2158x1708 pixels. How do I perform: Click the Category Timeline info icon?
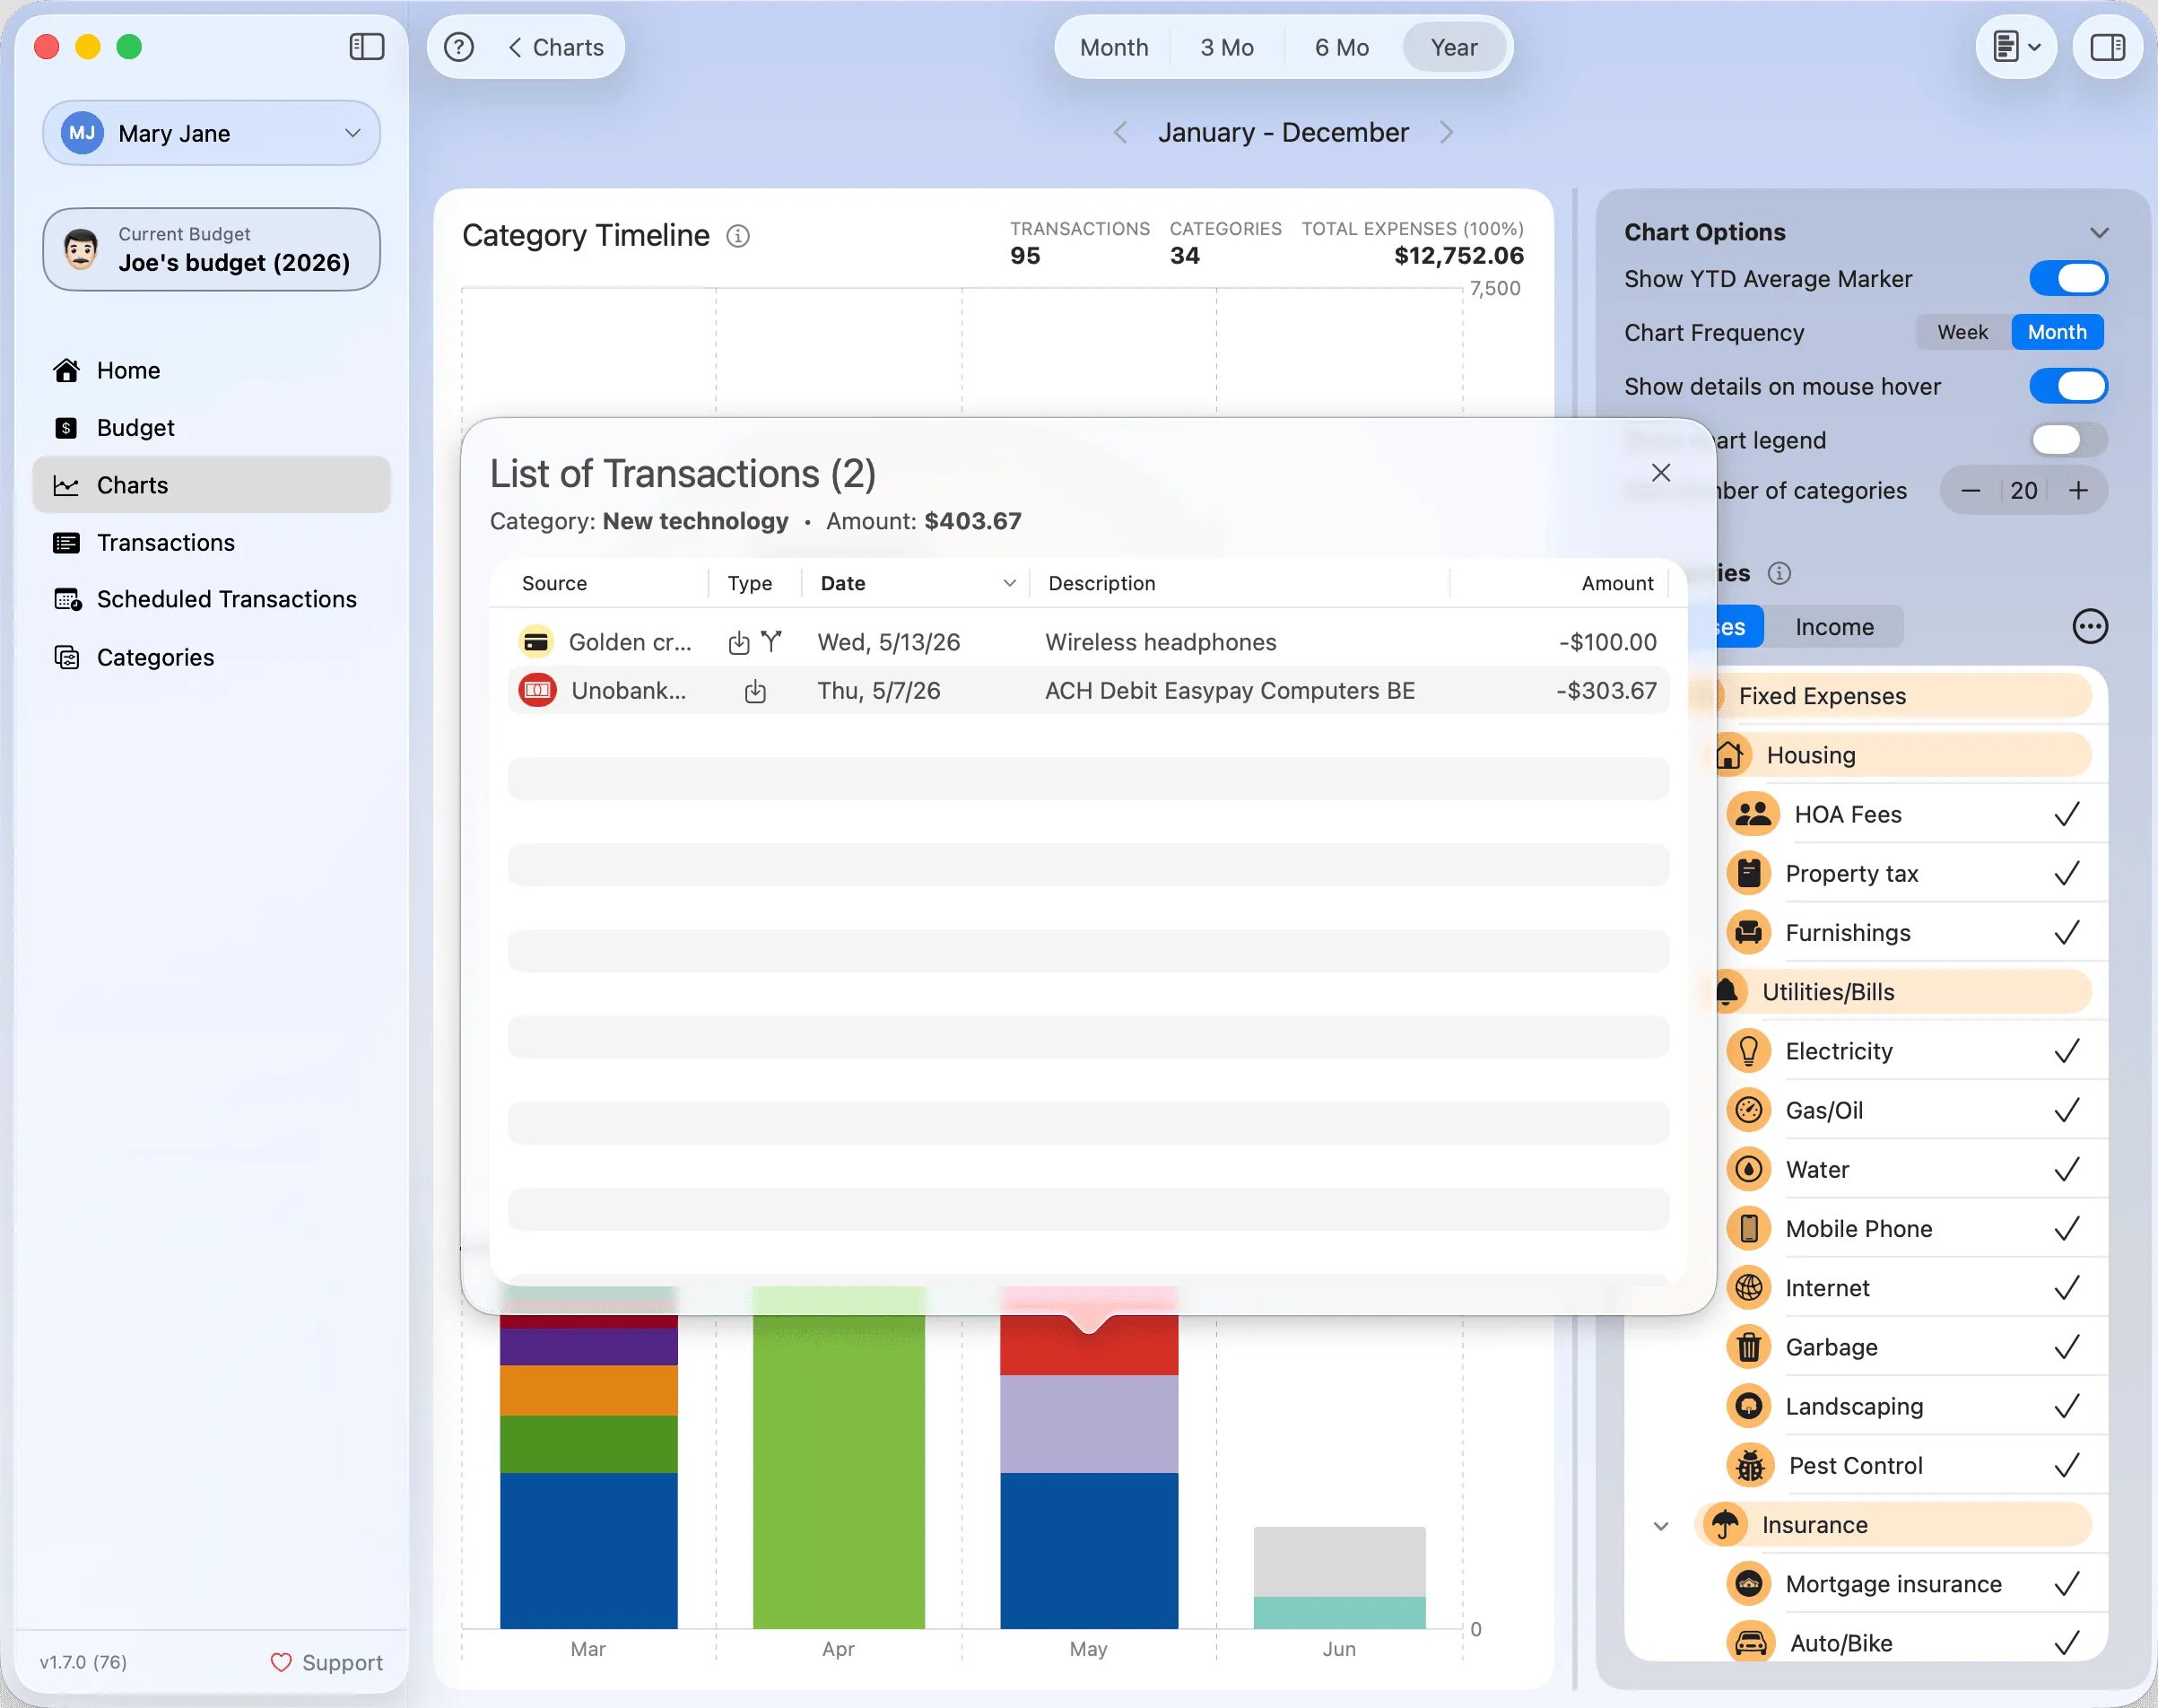point(738,236)
